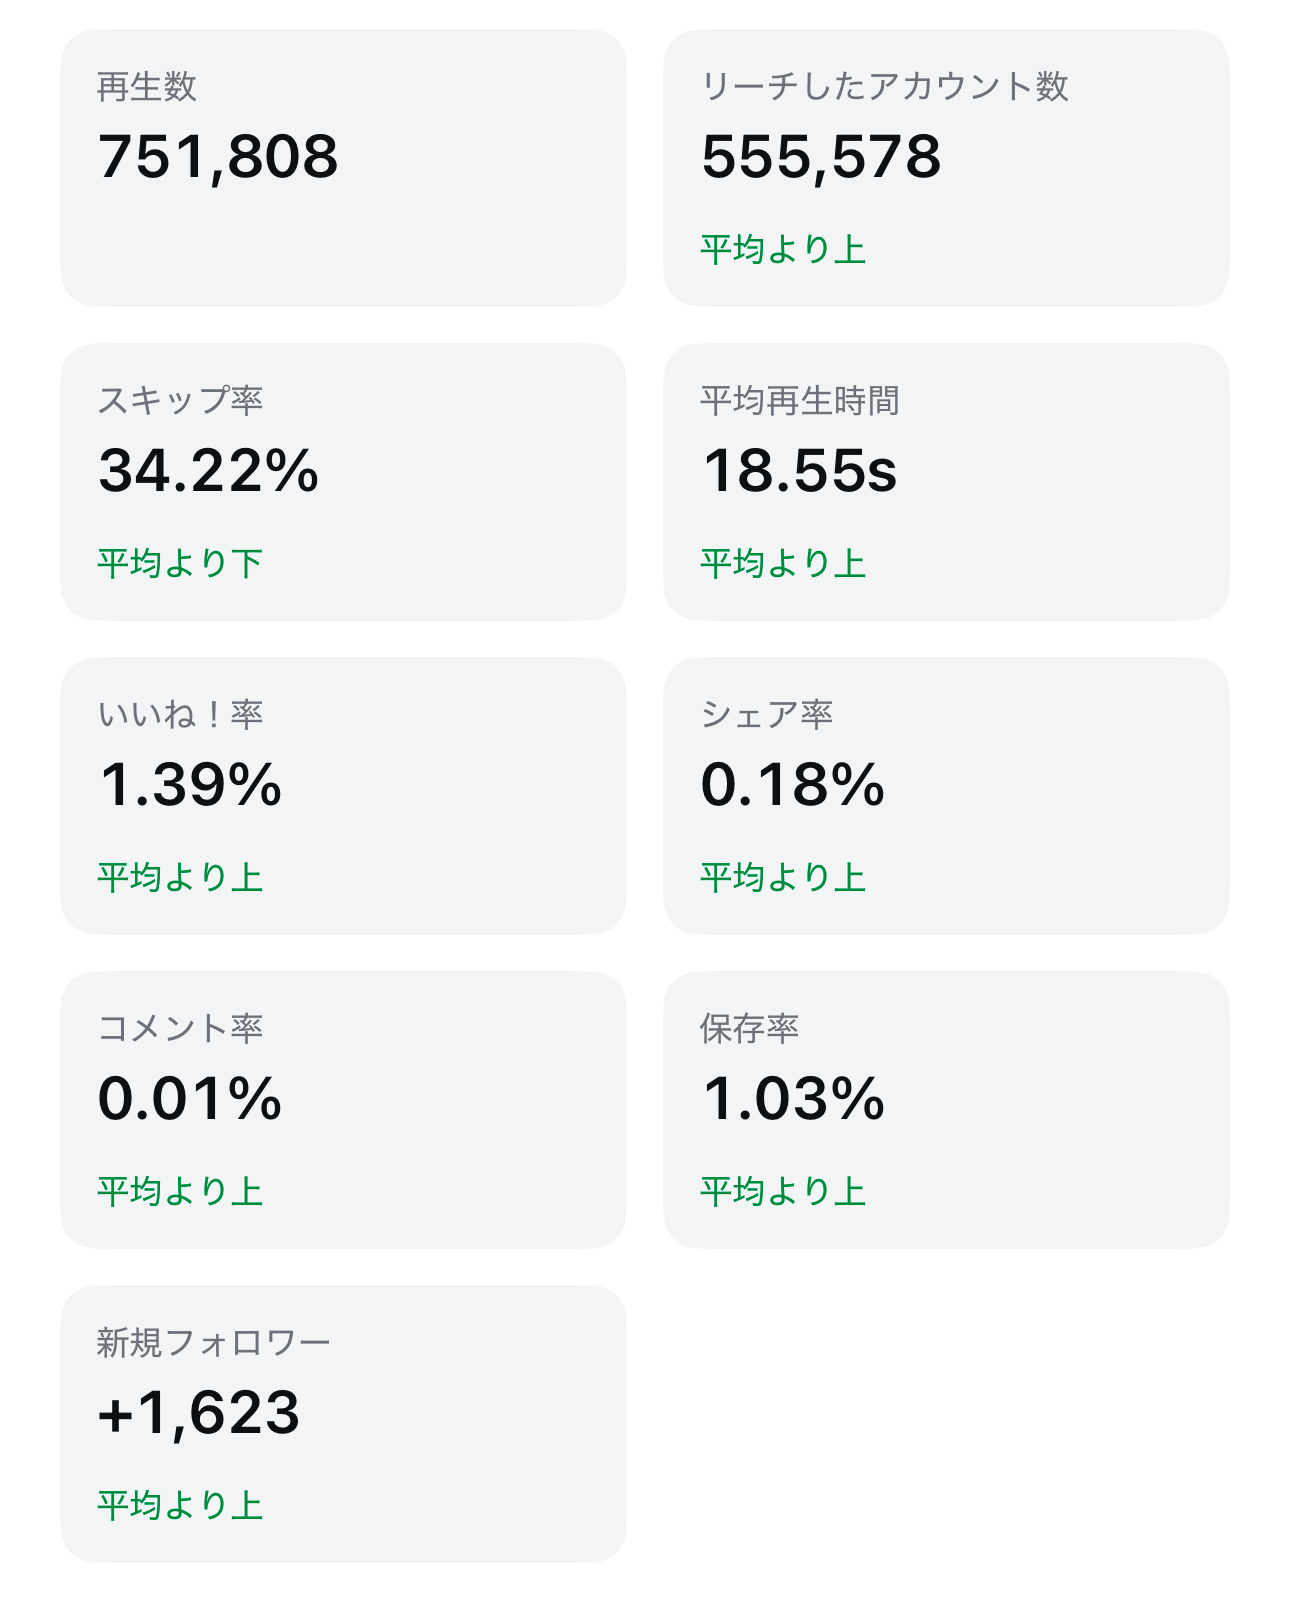1290x1601 pixels.
Task: Click 平均より上 under reached accounts value
Action: coord(782,249)
